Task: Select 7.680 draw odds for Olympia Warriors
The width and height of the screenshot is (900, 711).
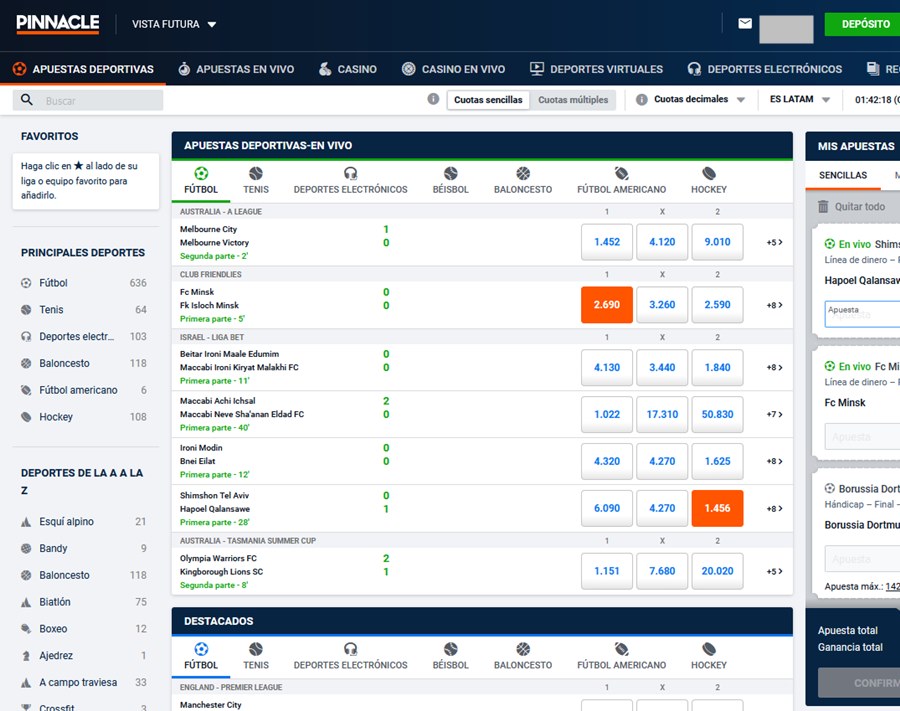Action: pos(662,571)
